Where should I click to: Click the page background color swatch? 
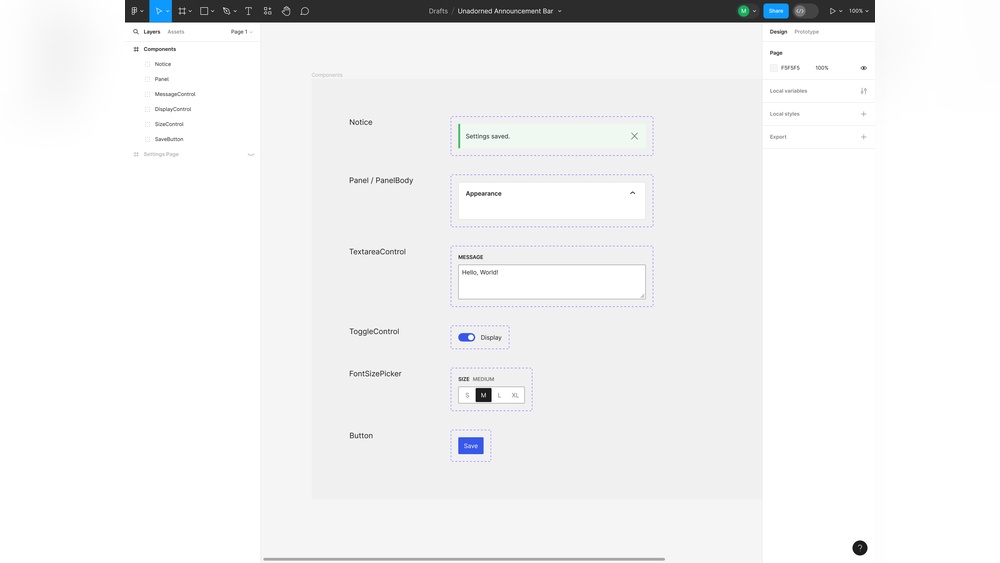pyautogui.click(x=774, y=68)
